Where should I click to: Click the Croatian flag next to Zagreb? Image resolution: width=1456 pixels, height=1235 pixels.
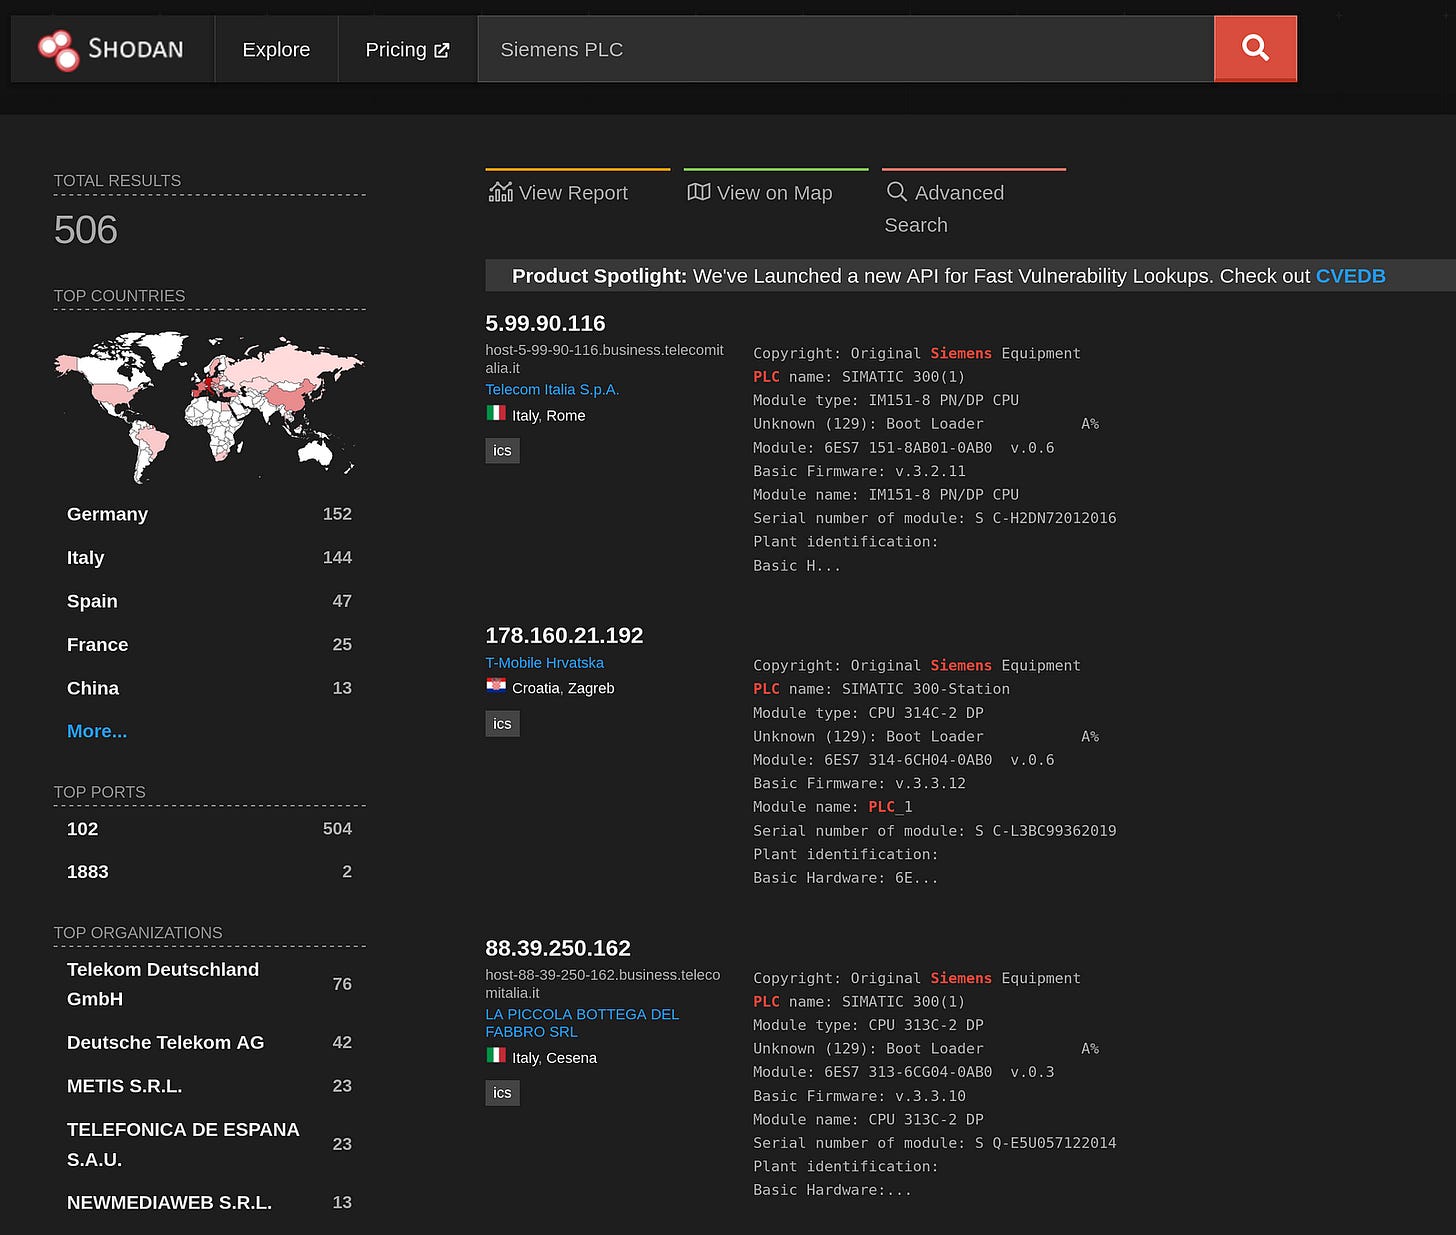[495, 686]
